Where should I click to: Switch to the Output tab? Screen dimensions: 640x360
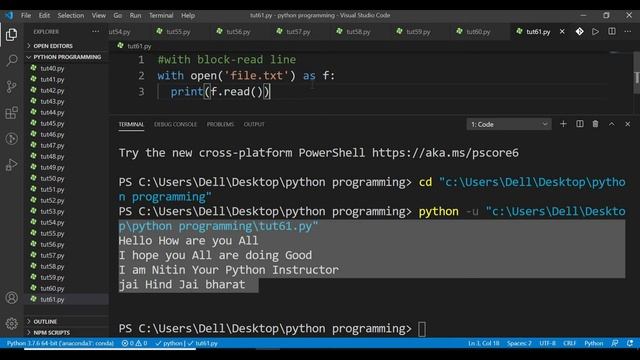pyautogui.click(x=254, y=124)
